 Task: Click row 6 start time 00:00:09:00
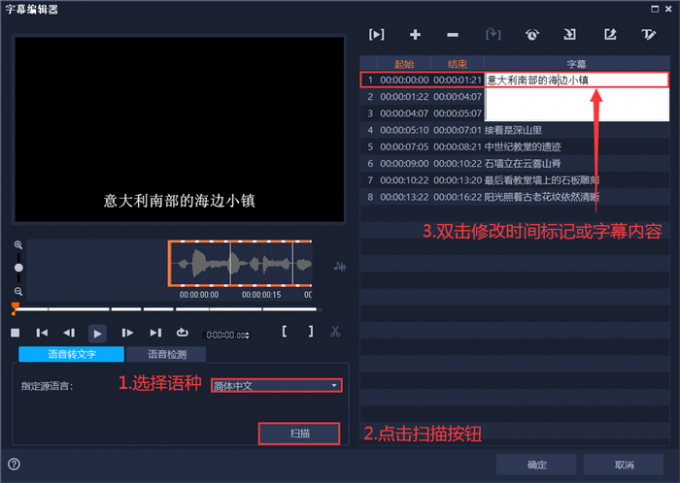404,163
